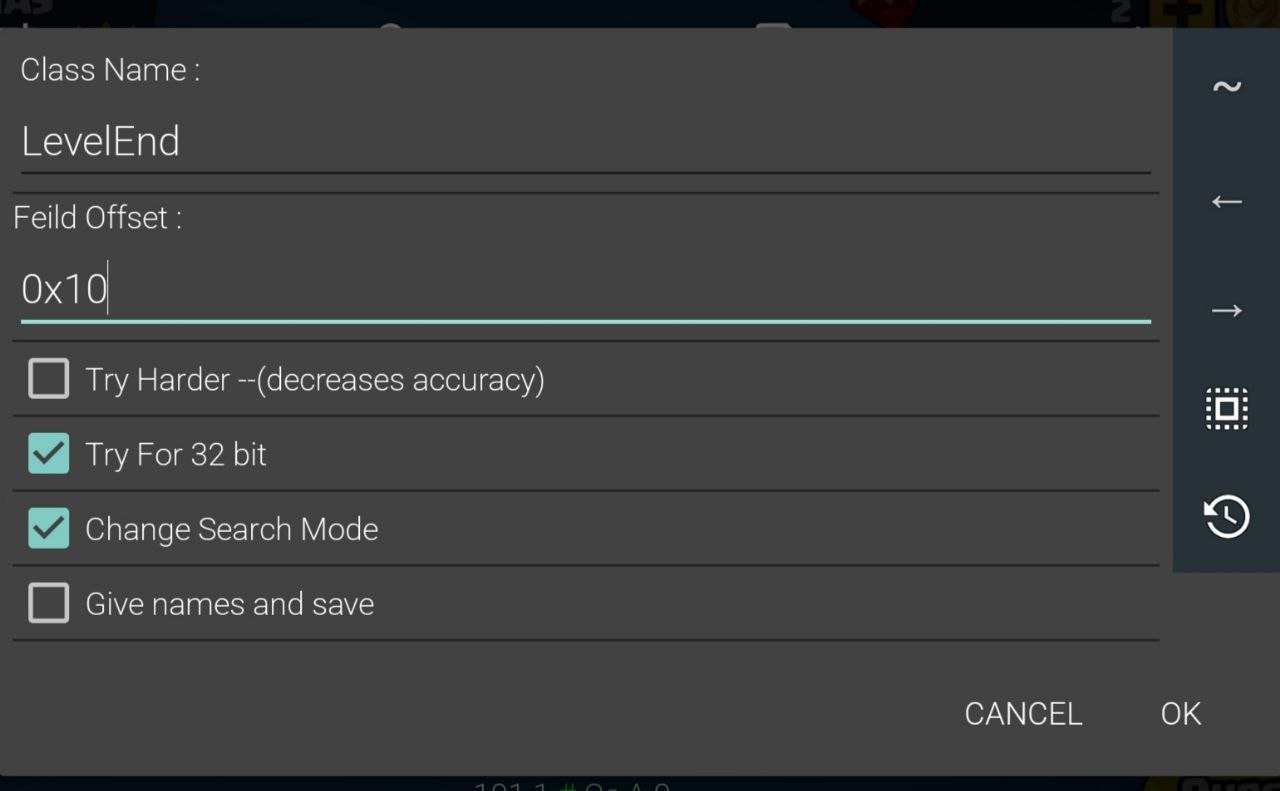Tap the tilde symbol icon in side panel
This screenshot has height=791, width=1280.
pyautogui.click(x=1226, y=87)
